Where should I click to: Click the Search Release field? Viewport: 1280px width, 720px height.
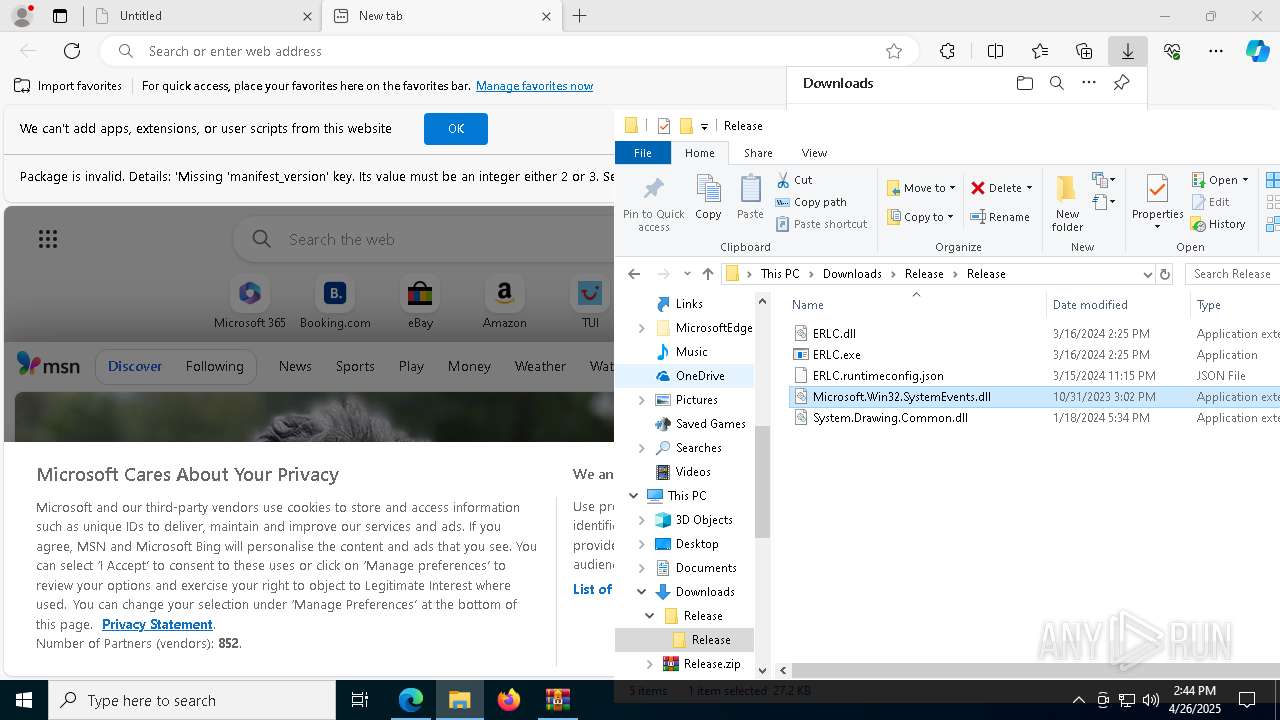click(x=1232, y=274)
